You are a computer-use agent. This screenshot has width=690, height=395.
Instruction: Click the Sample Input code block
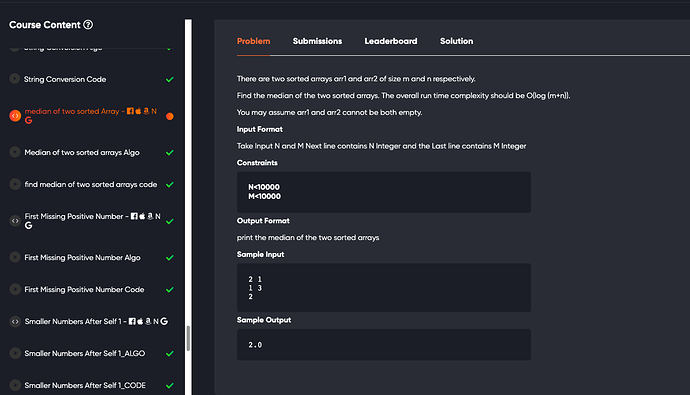click(x=384, y=288)
